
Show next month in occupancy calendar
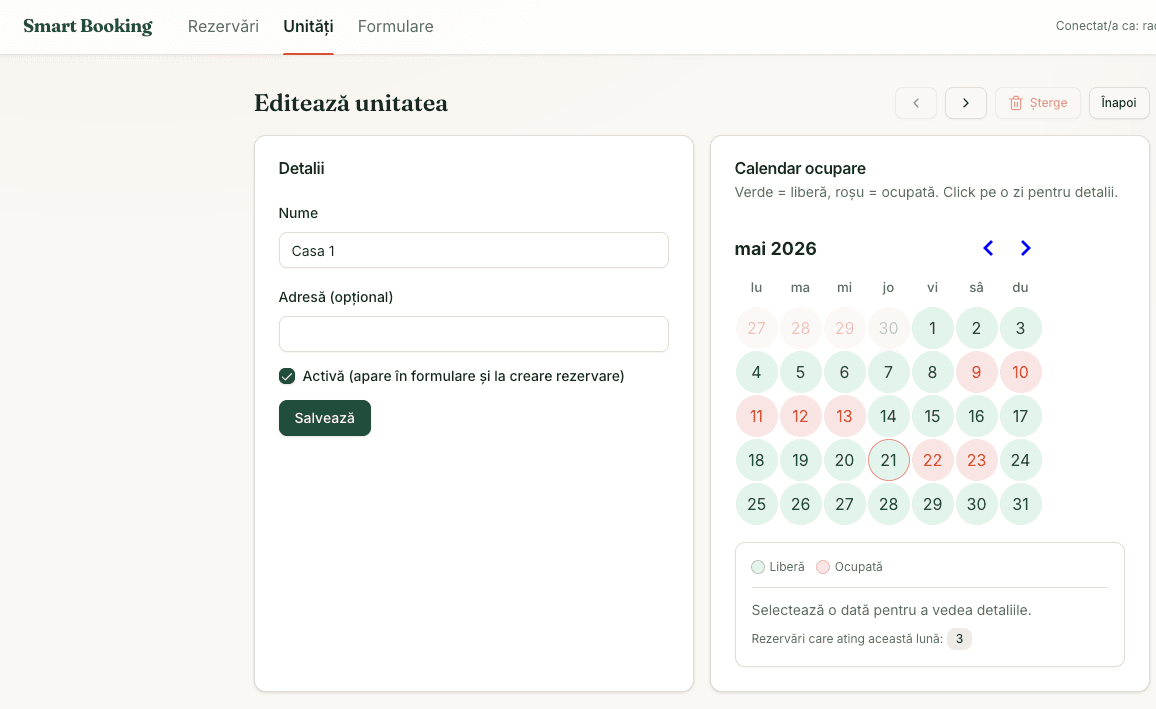point(1025,248)
